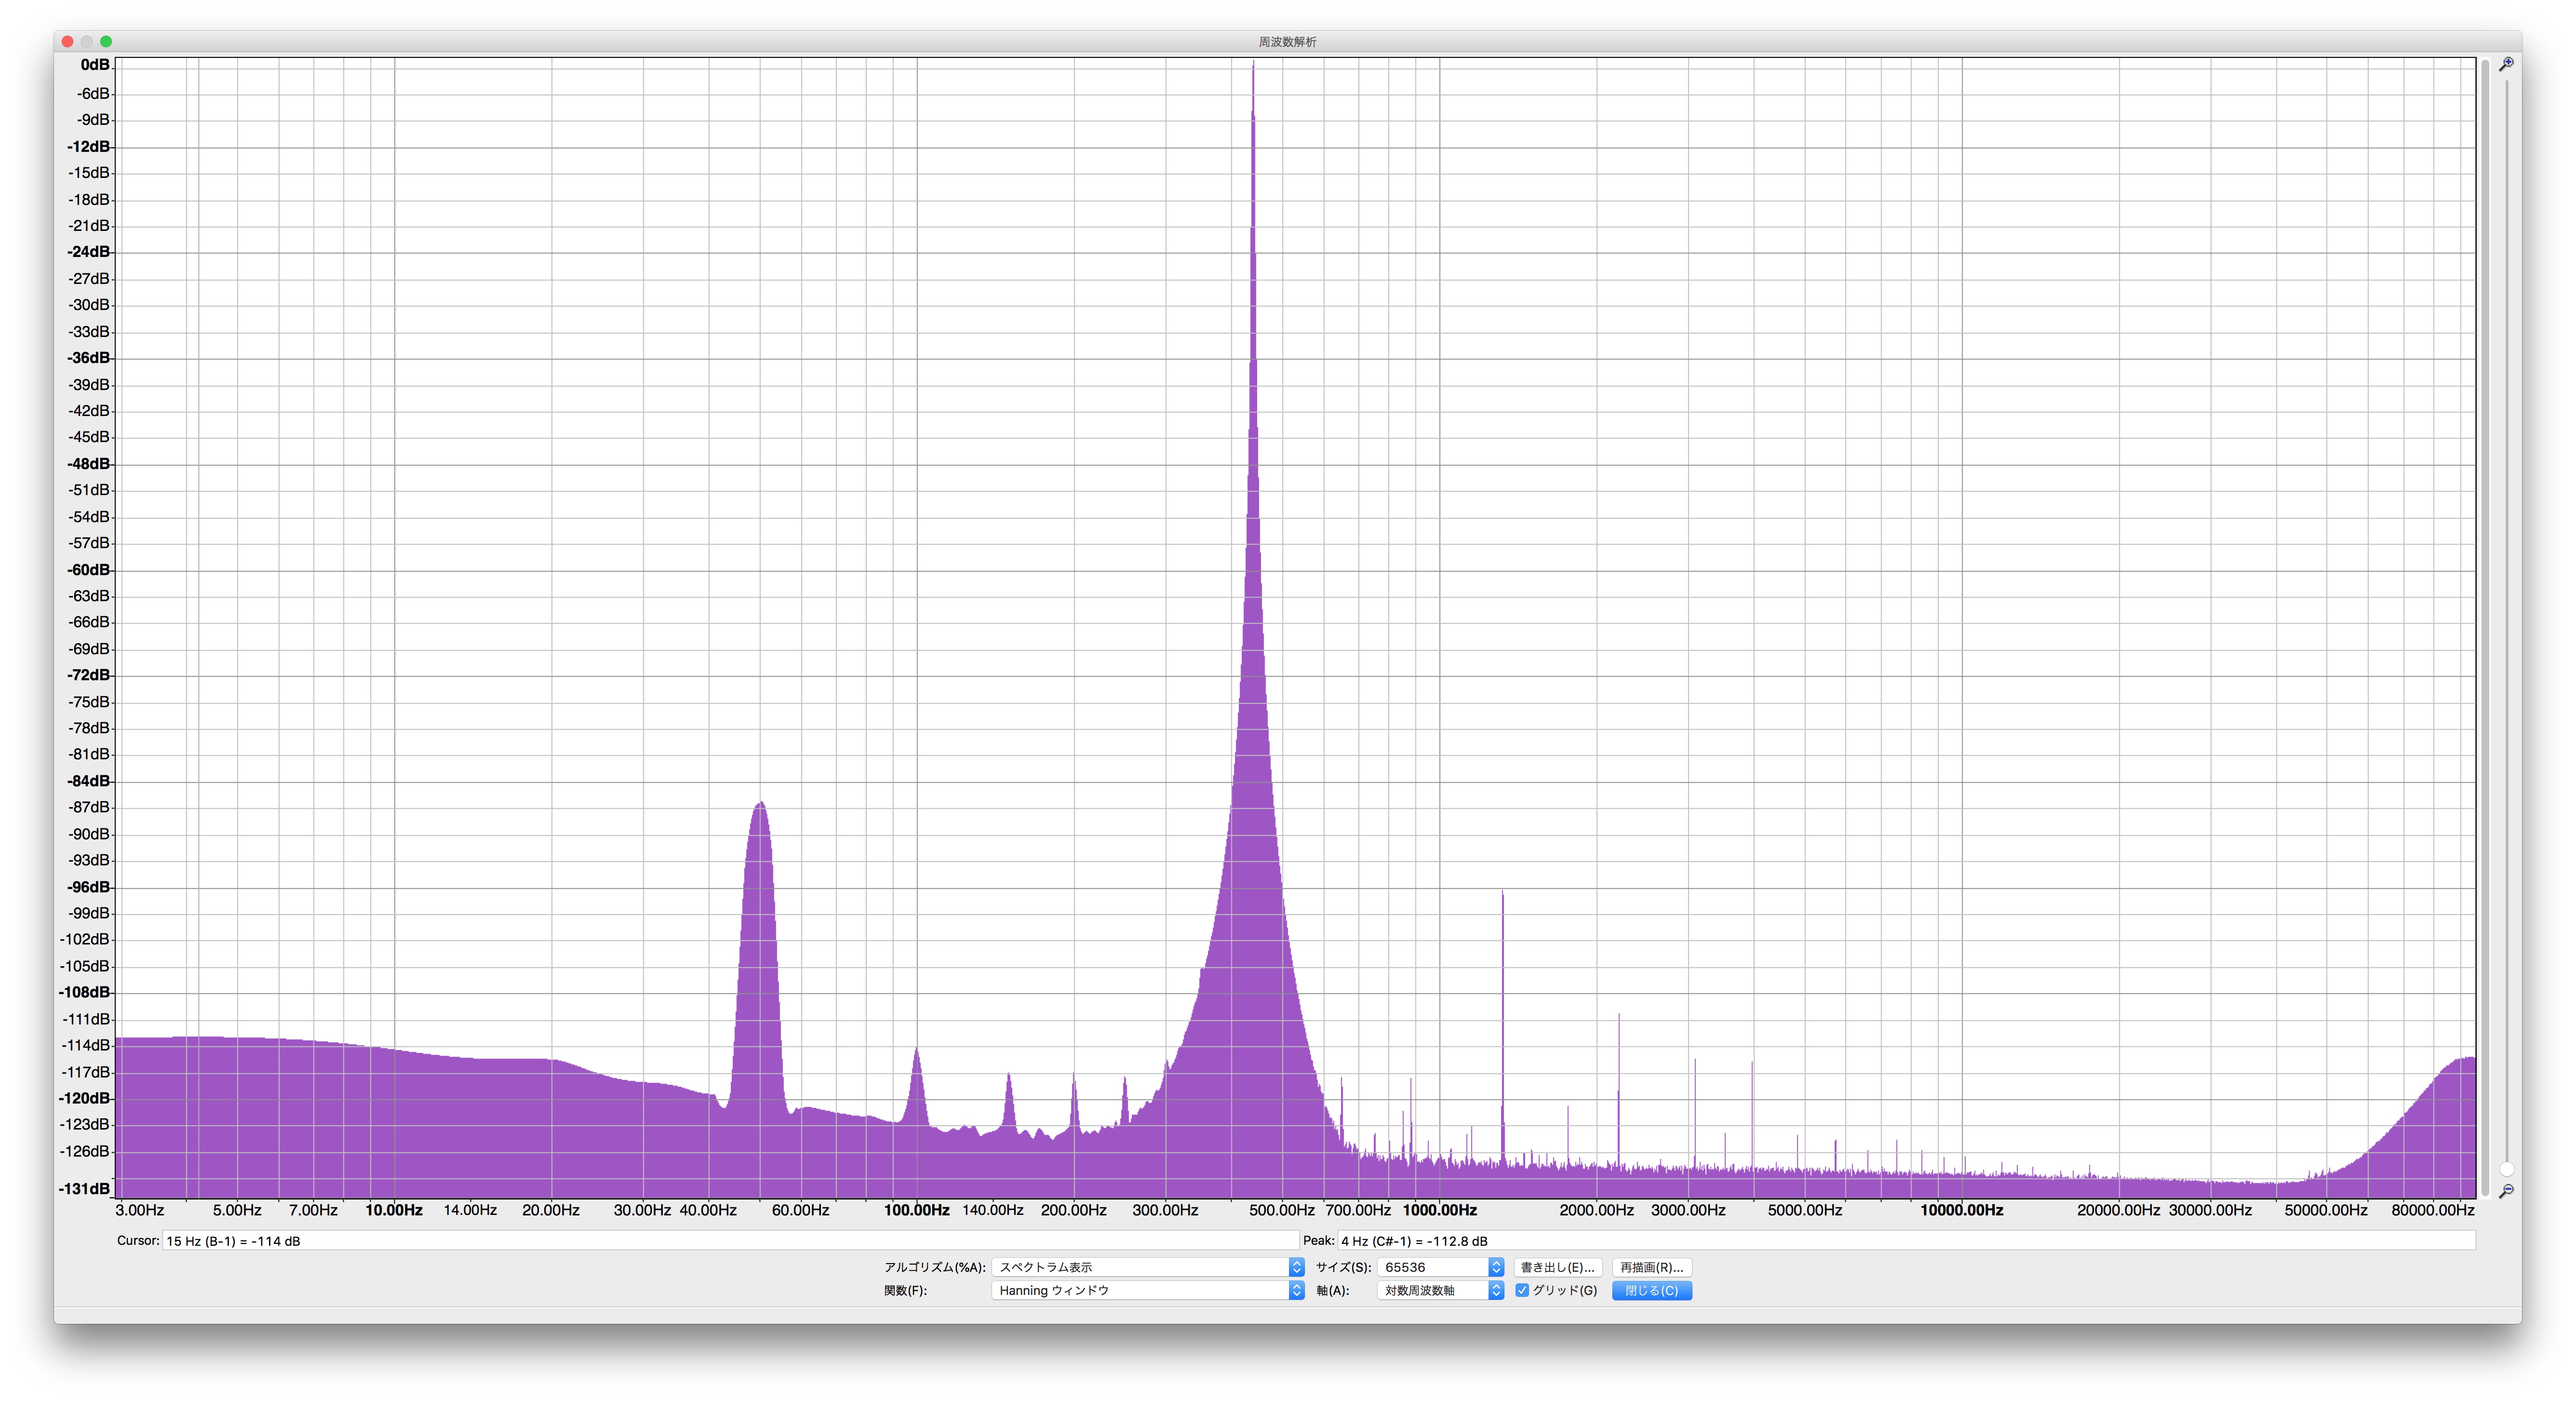The width and height of the screenshot is (2576, 1401).
Task: Click the Cursor readout field
Action: pyautogui.click(x=730, y=1241)
